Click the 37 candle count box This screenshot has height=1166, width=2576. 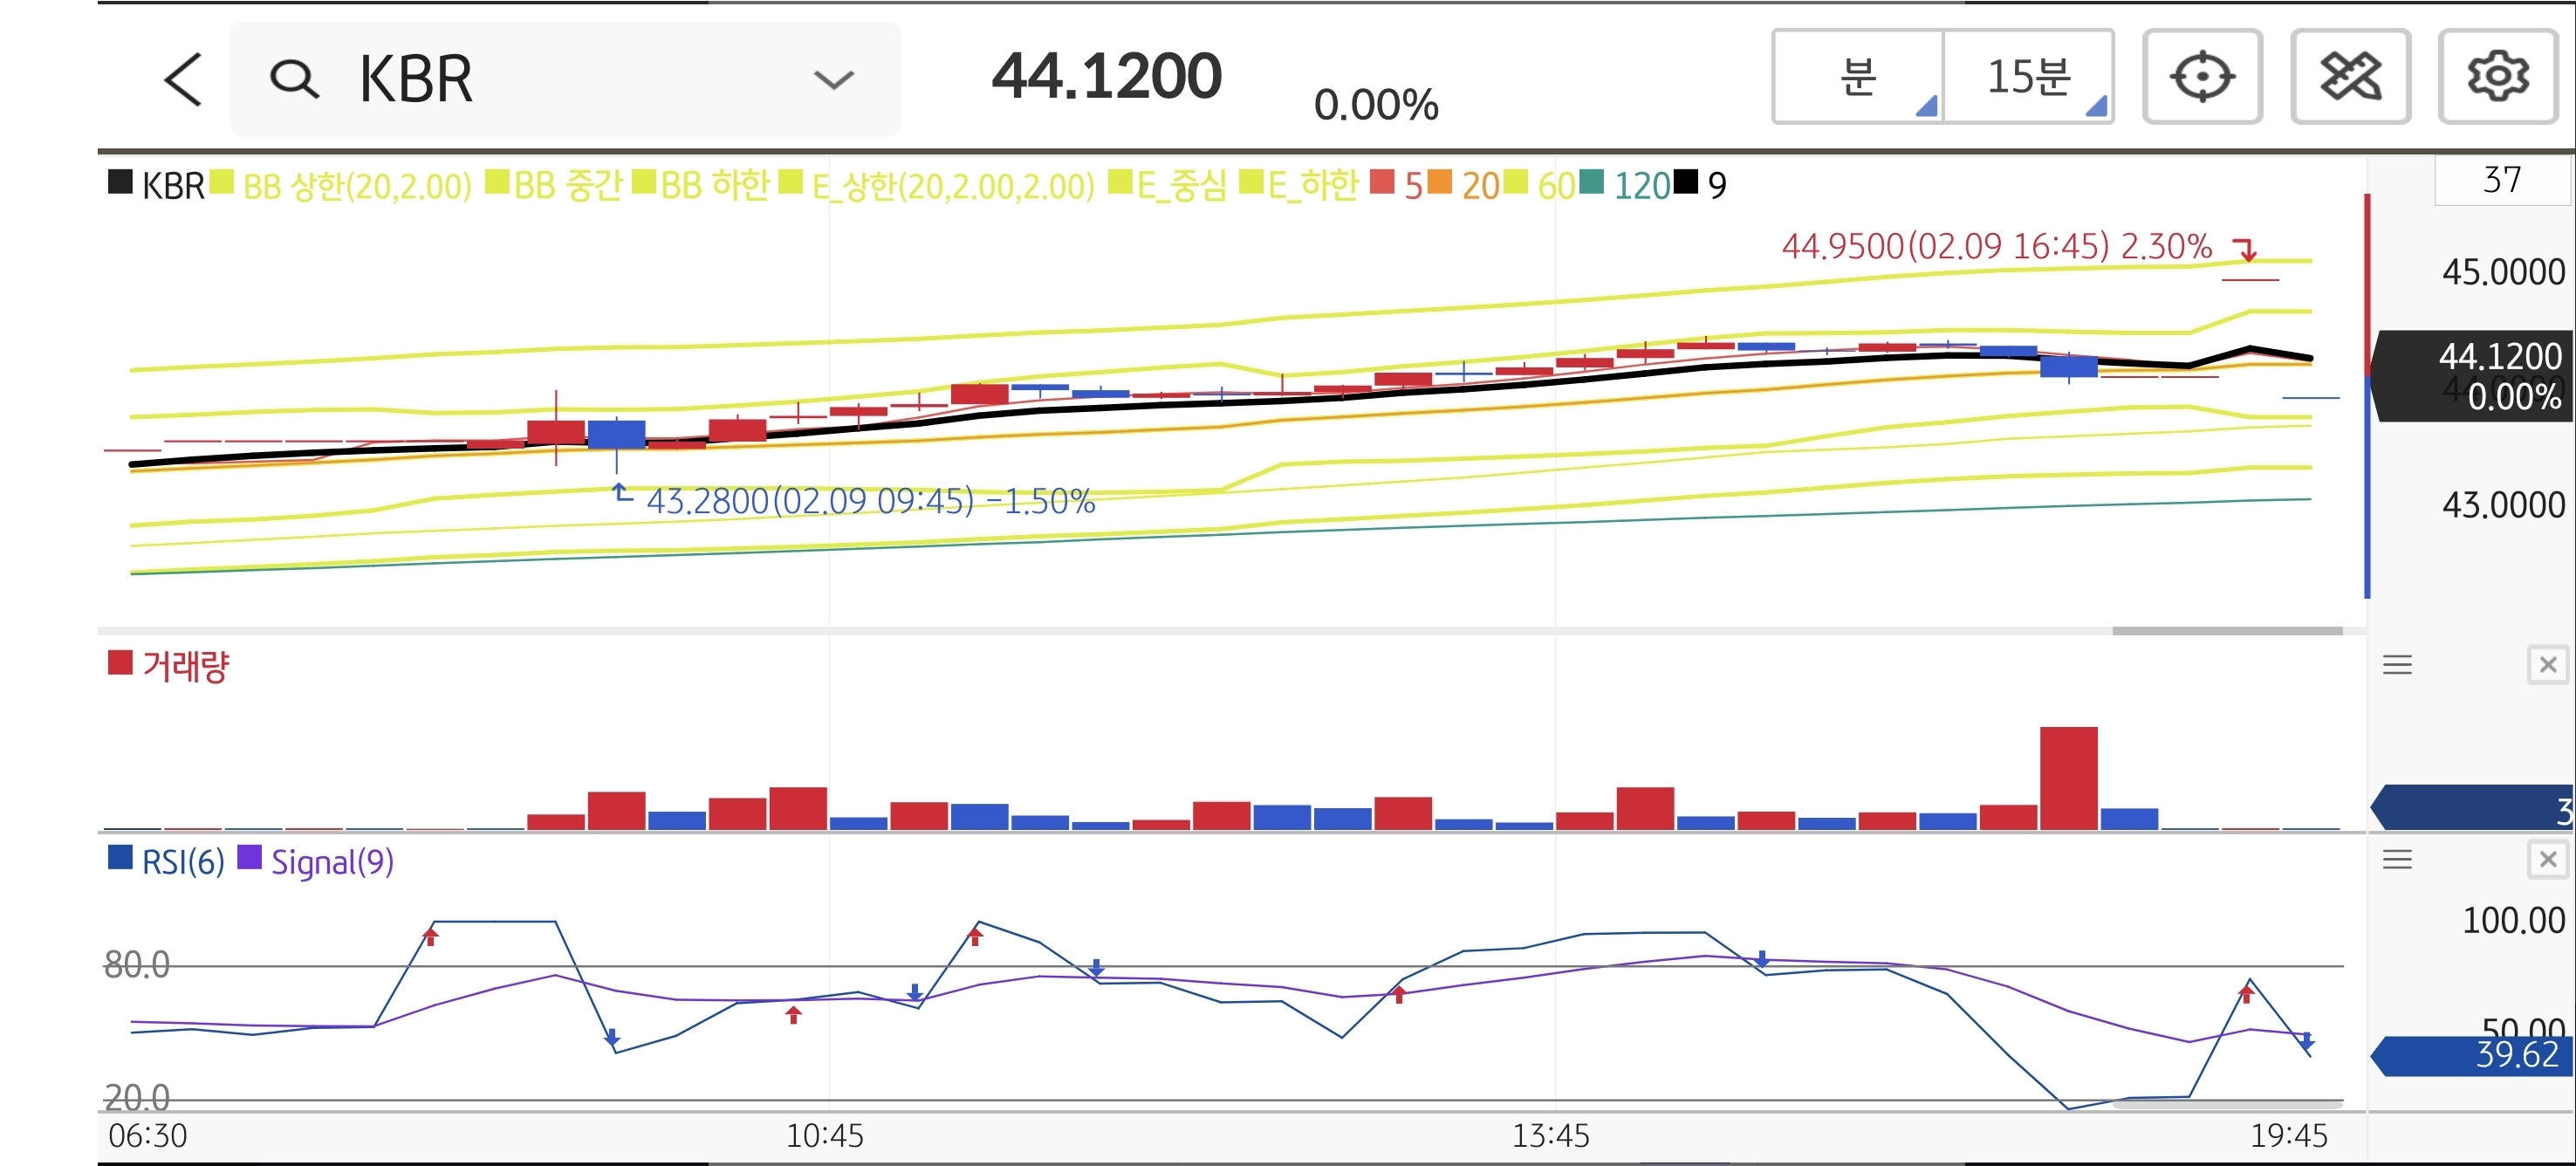coord(2501,180)
